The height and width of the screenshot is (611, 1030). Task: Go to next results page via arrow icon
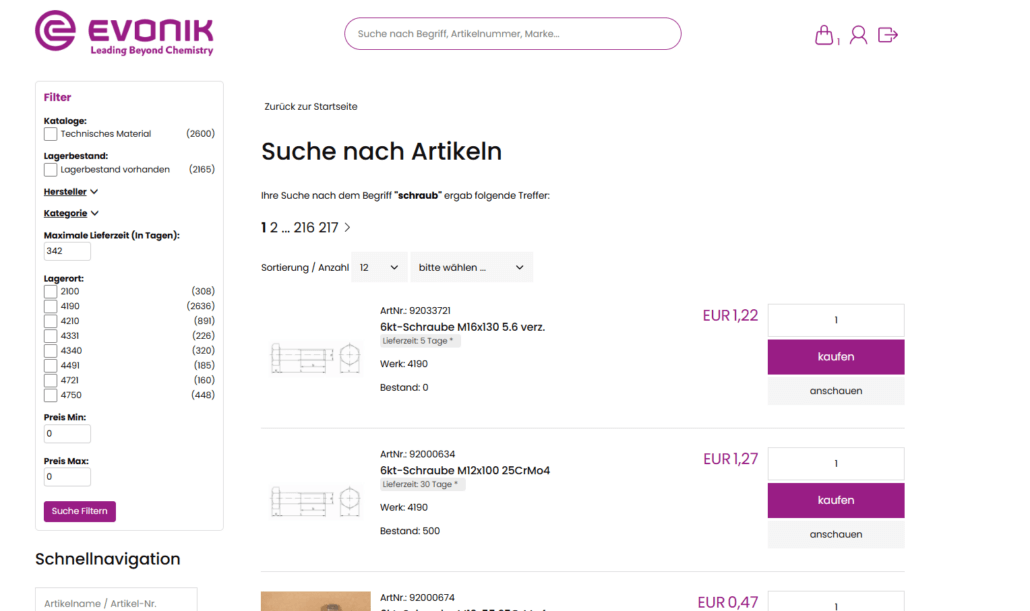[346, 227]
